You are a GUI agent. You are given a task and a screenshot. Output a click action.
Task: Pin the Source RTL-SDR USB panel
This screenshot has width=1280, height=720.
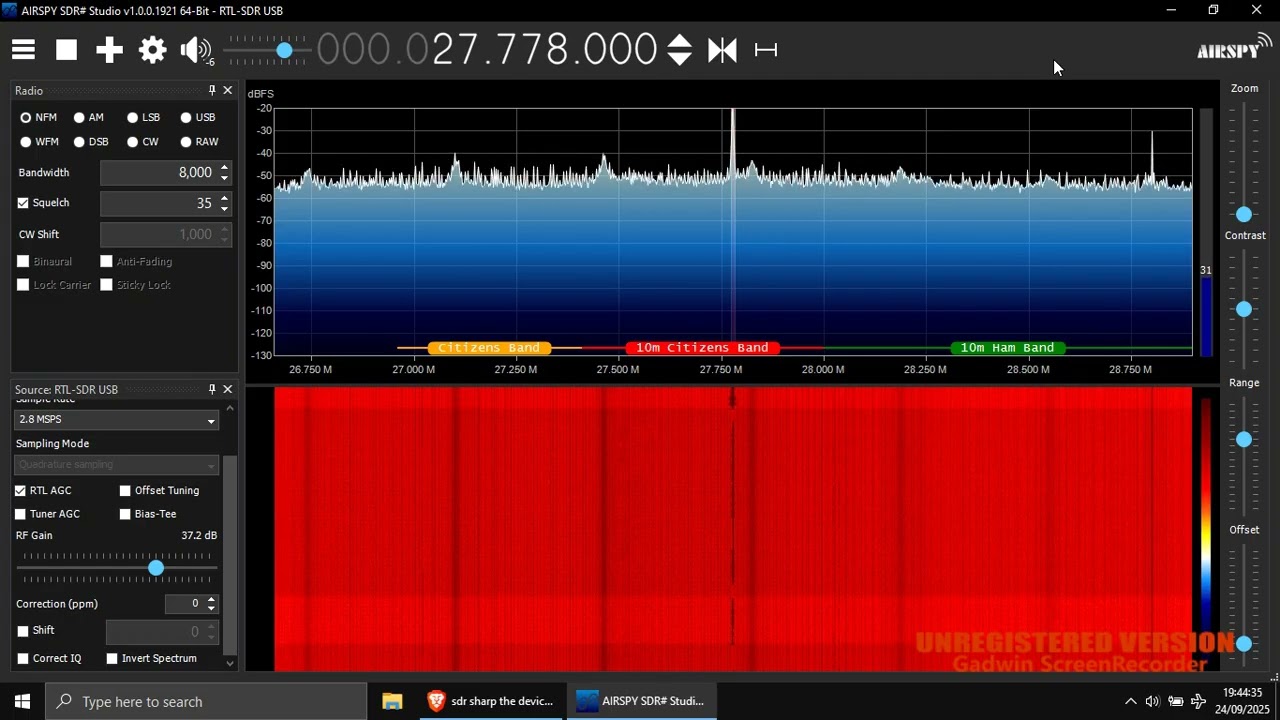pyautogui.click(x=212, y=389)
